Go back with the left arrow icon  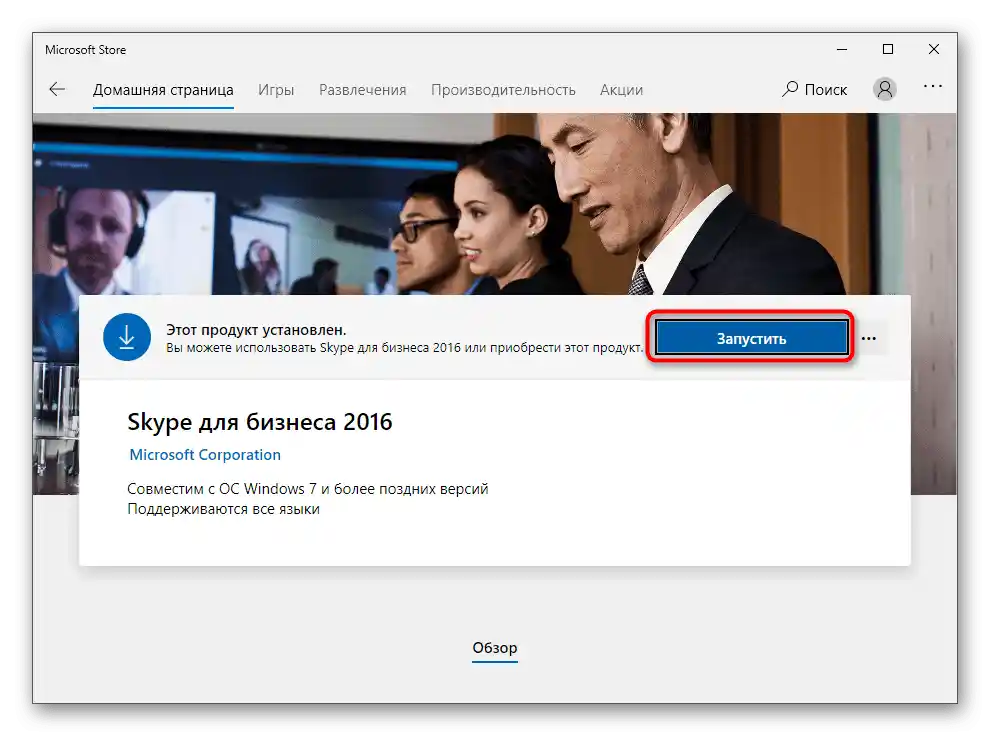coord(57,89)
